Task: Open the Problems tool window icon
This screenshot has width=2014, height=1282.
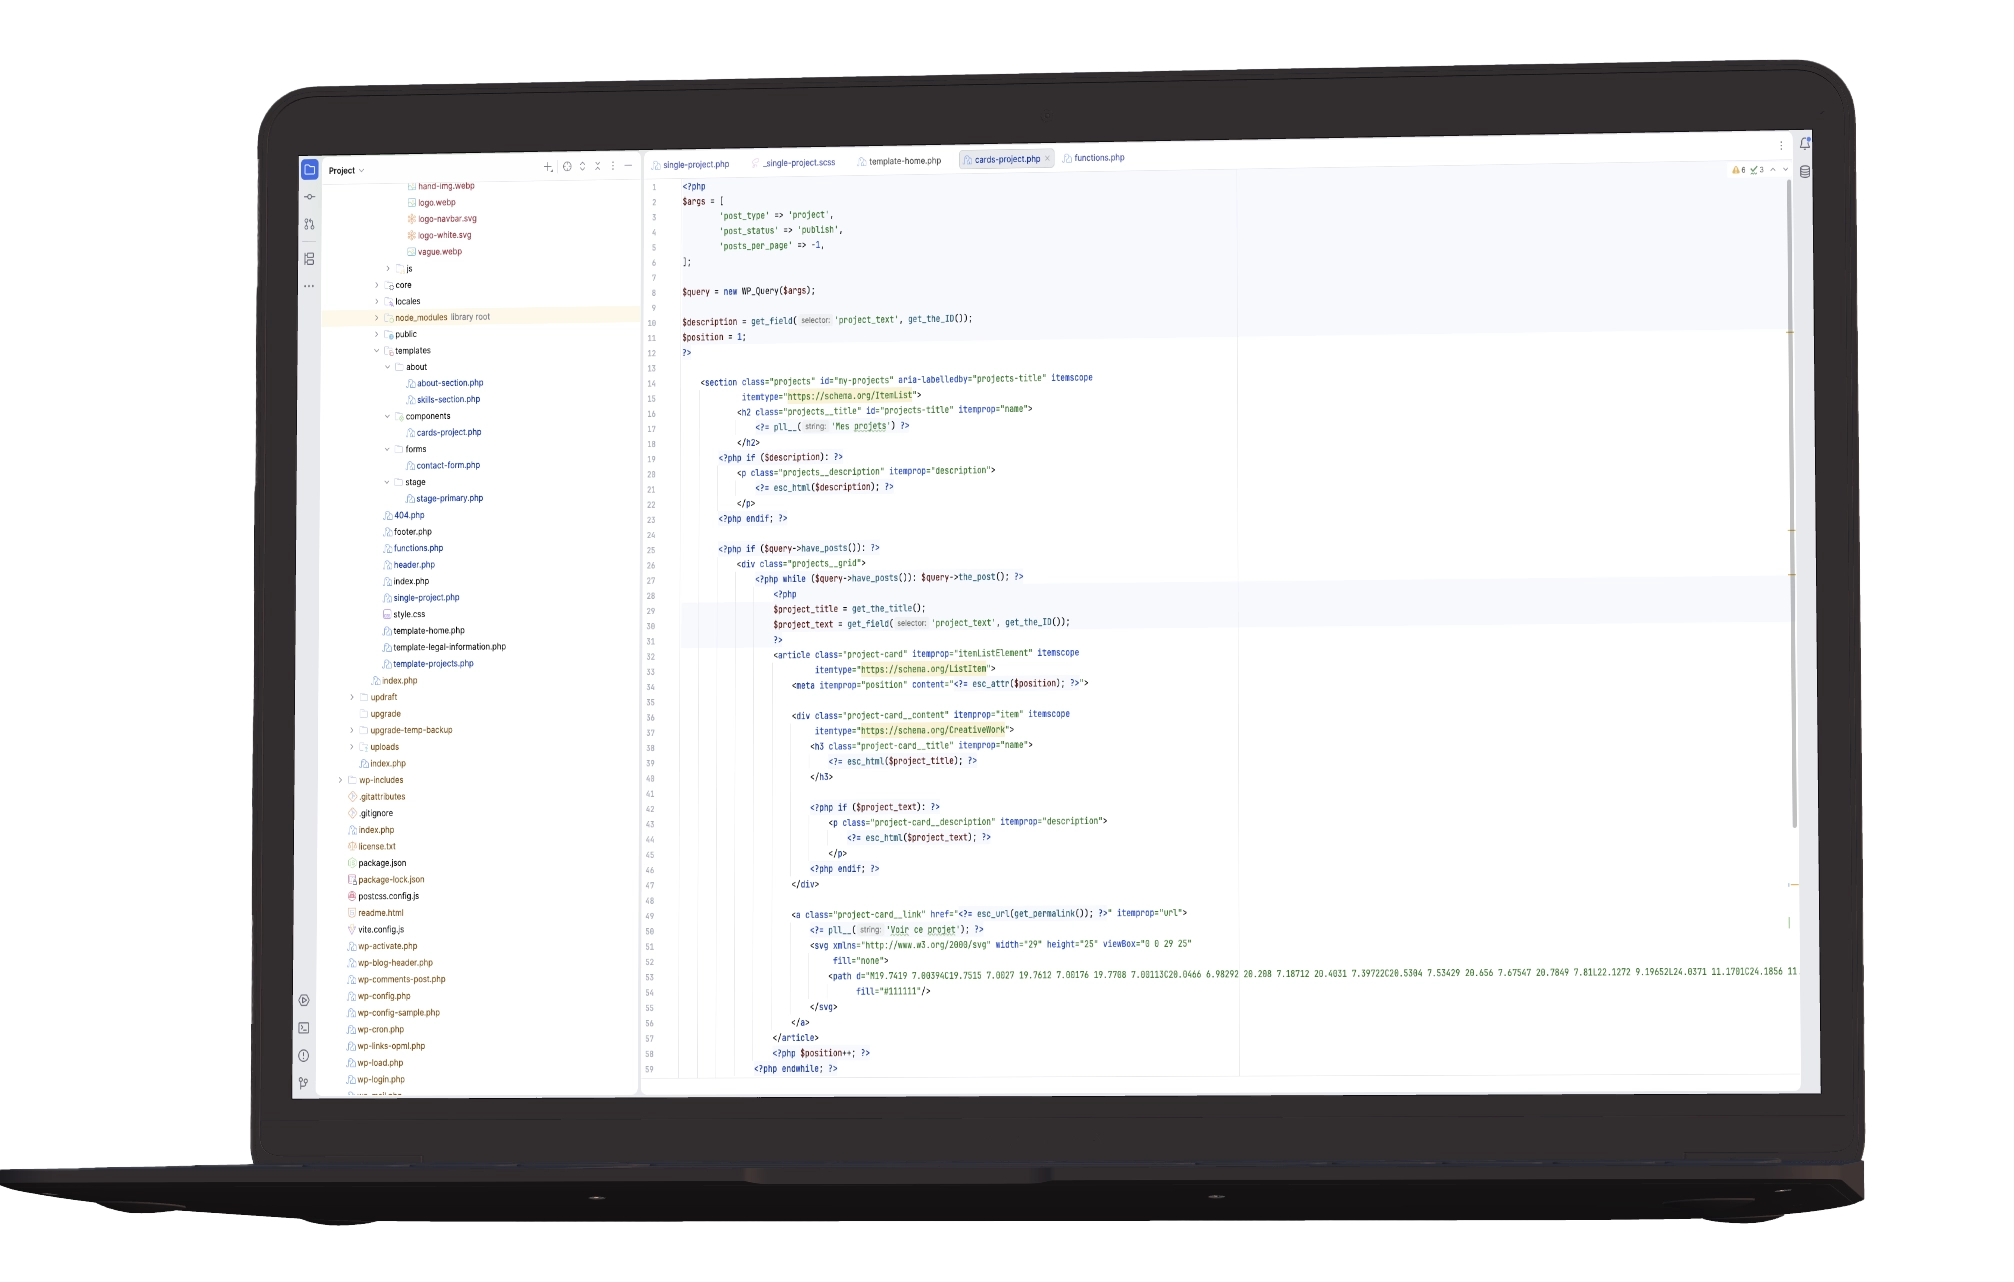Action: coord(304,1055)
